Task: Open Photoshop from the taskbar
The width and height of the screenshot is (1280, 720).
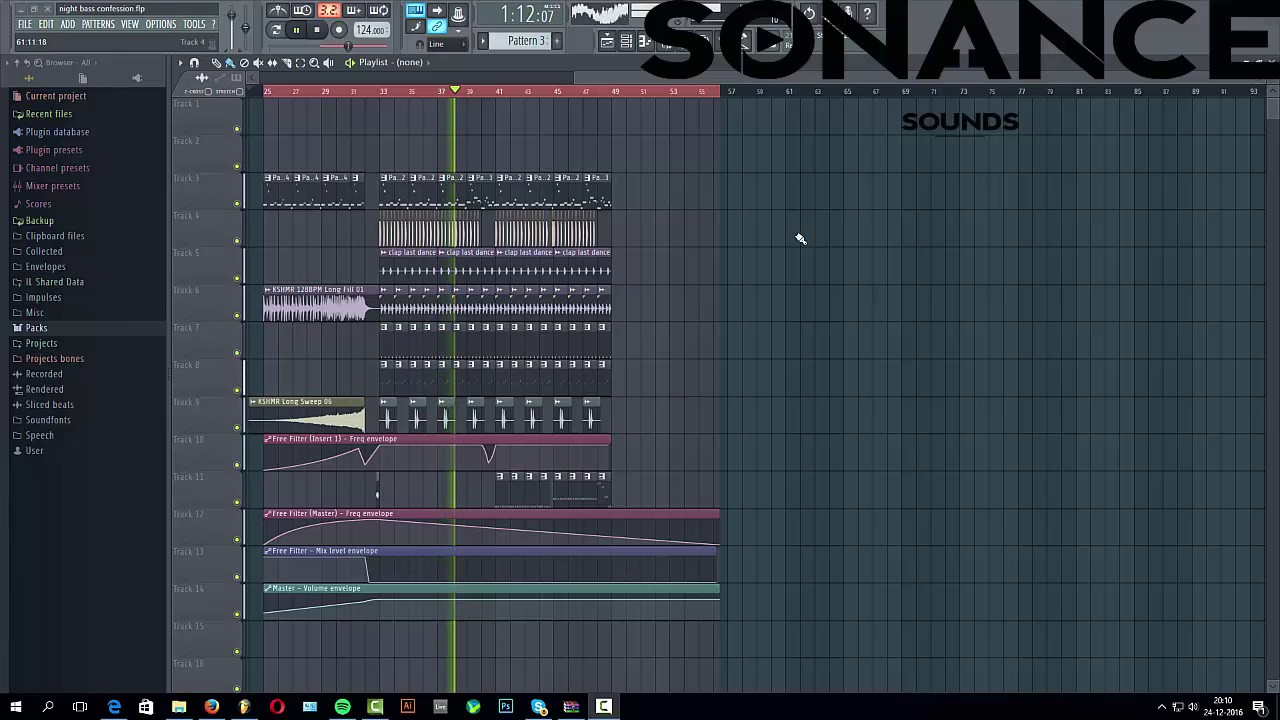Action: [506, 707]
